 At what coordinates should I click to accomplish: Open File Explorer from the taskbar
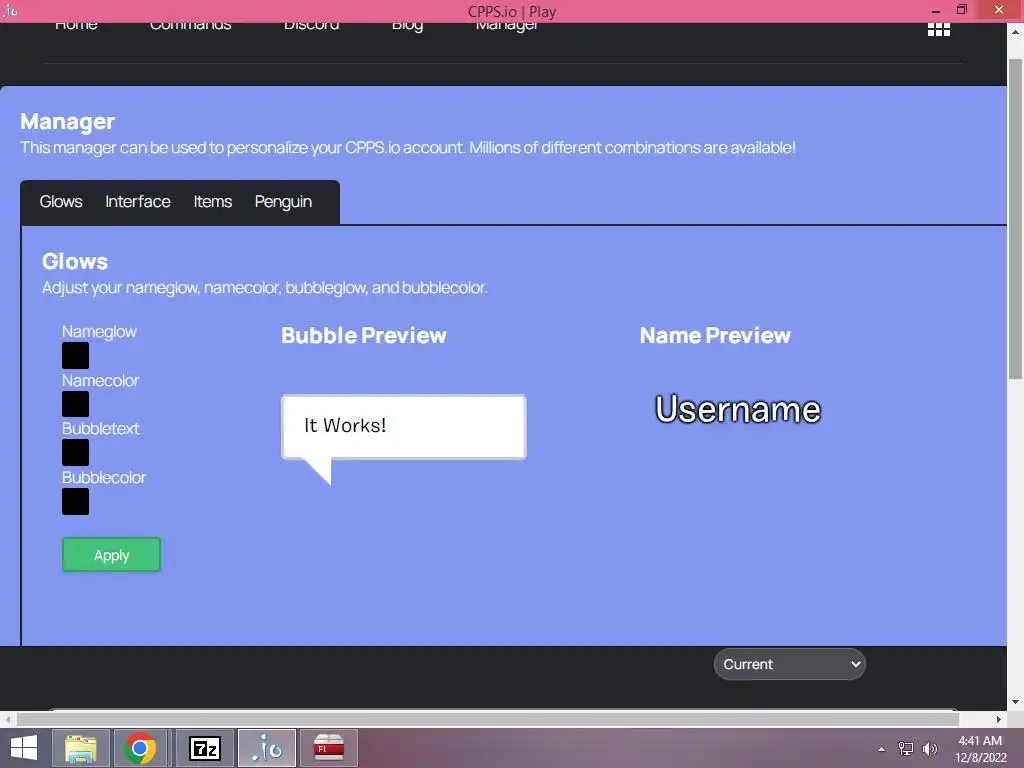click(x=80, y=748)
